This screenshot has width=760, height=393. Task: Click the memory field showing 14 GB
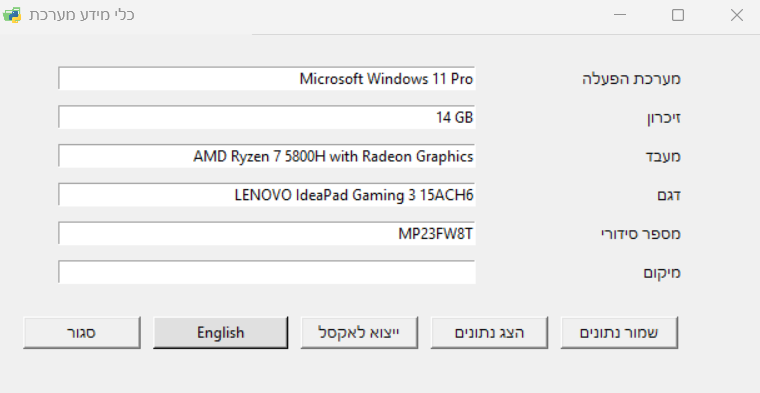(x=267, y=117)
